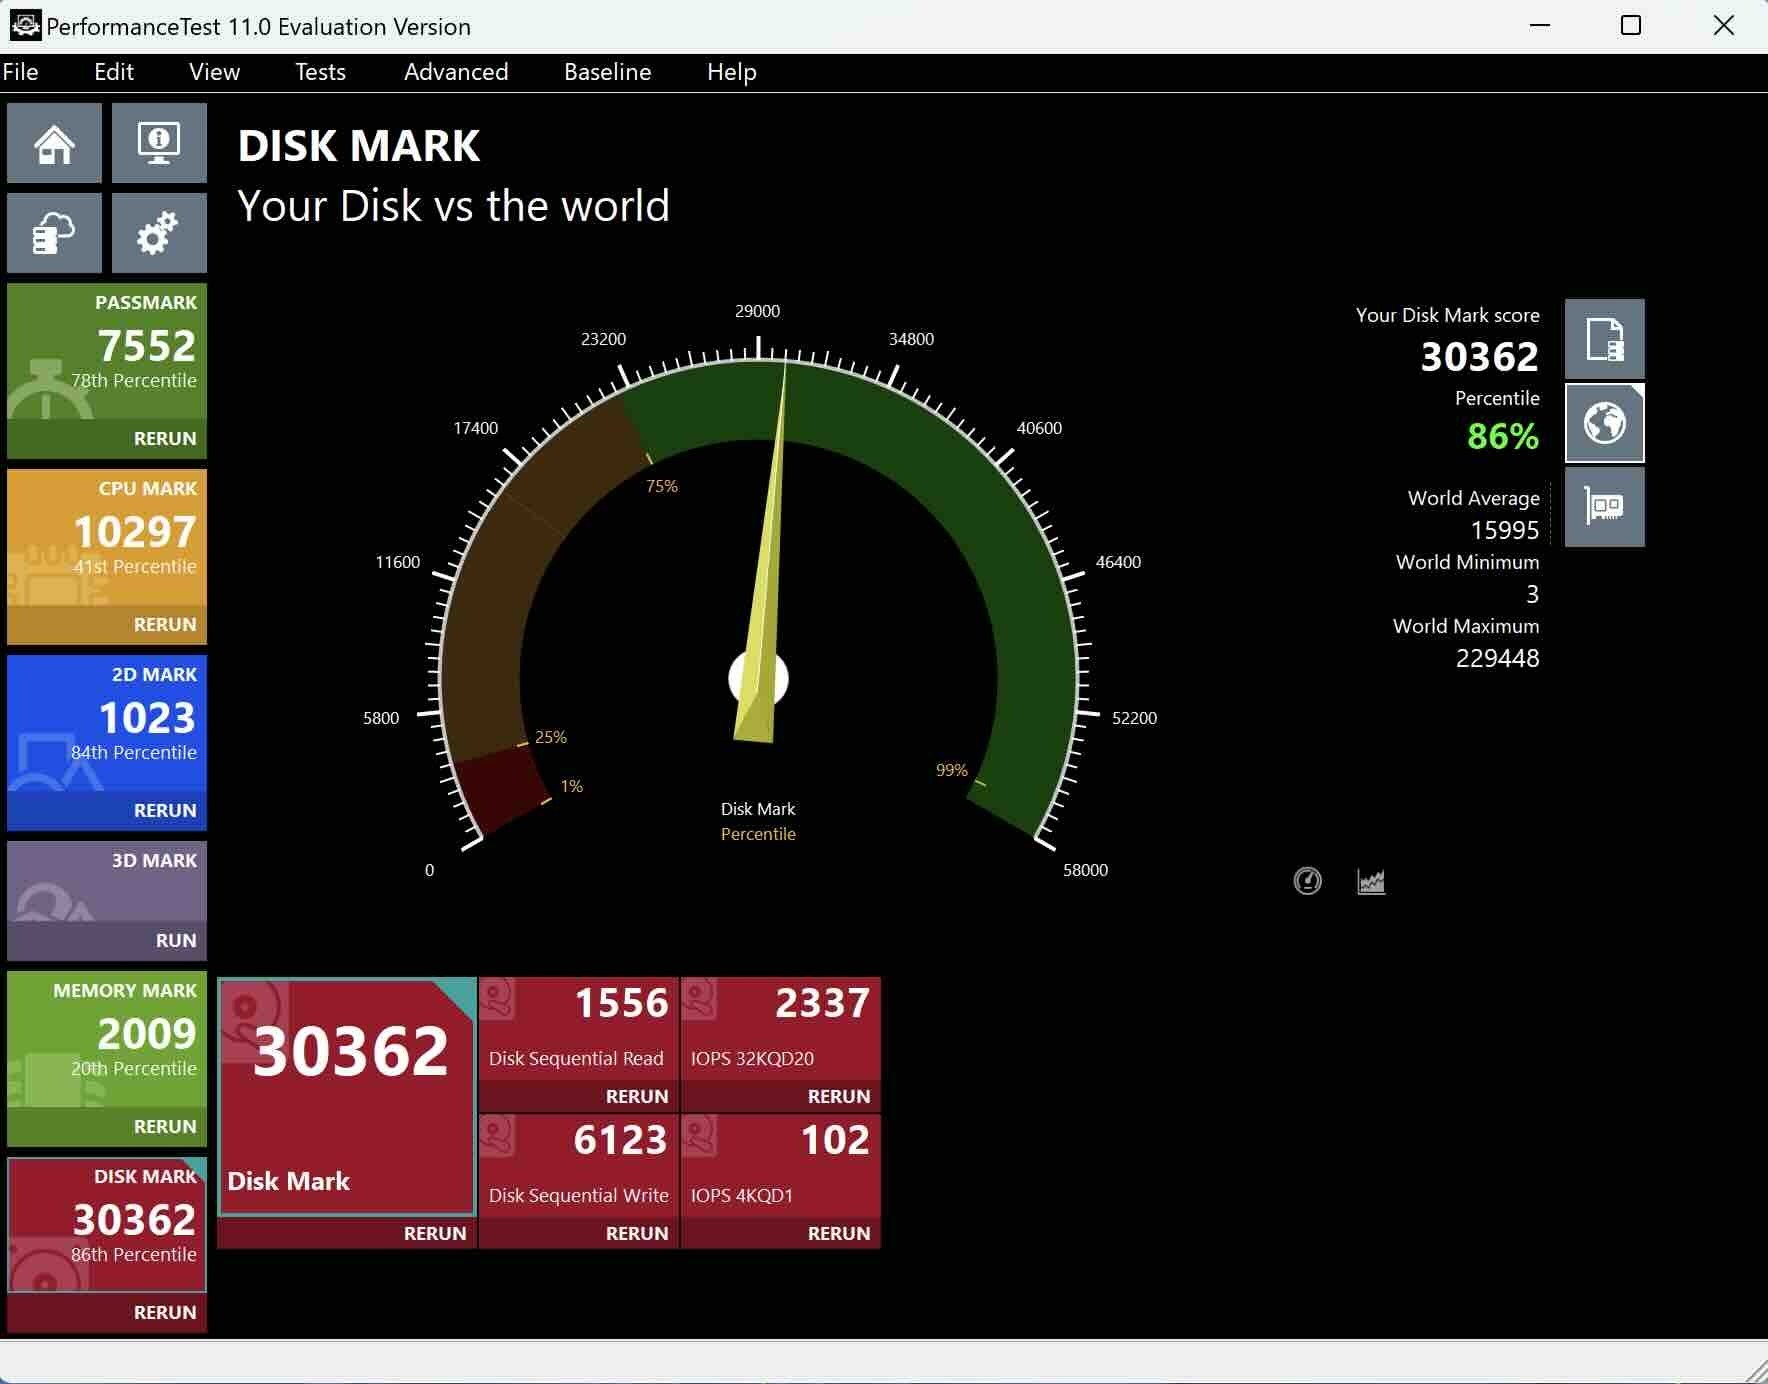
Task: Select the Disk Sequential Read 1556 tile
Action: coord(579,1029)
